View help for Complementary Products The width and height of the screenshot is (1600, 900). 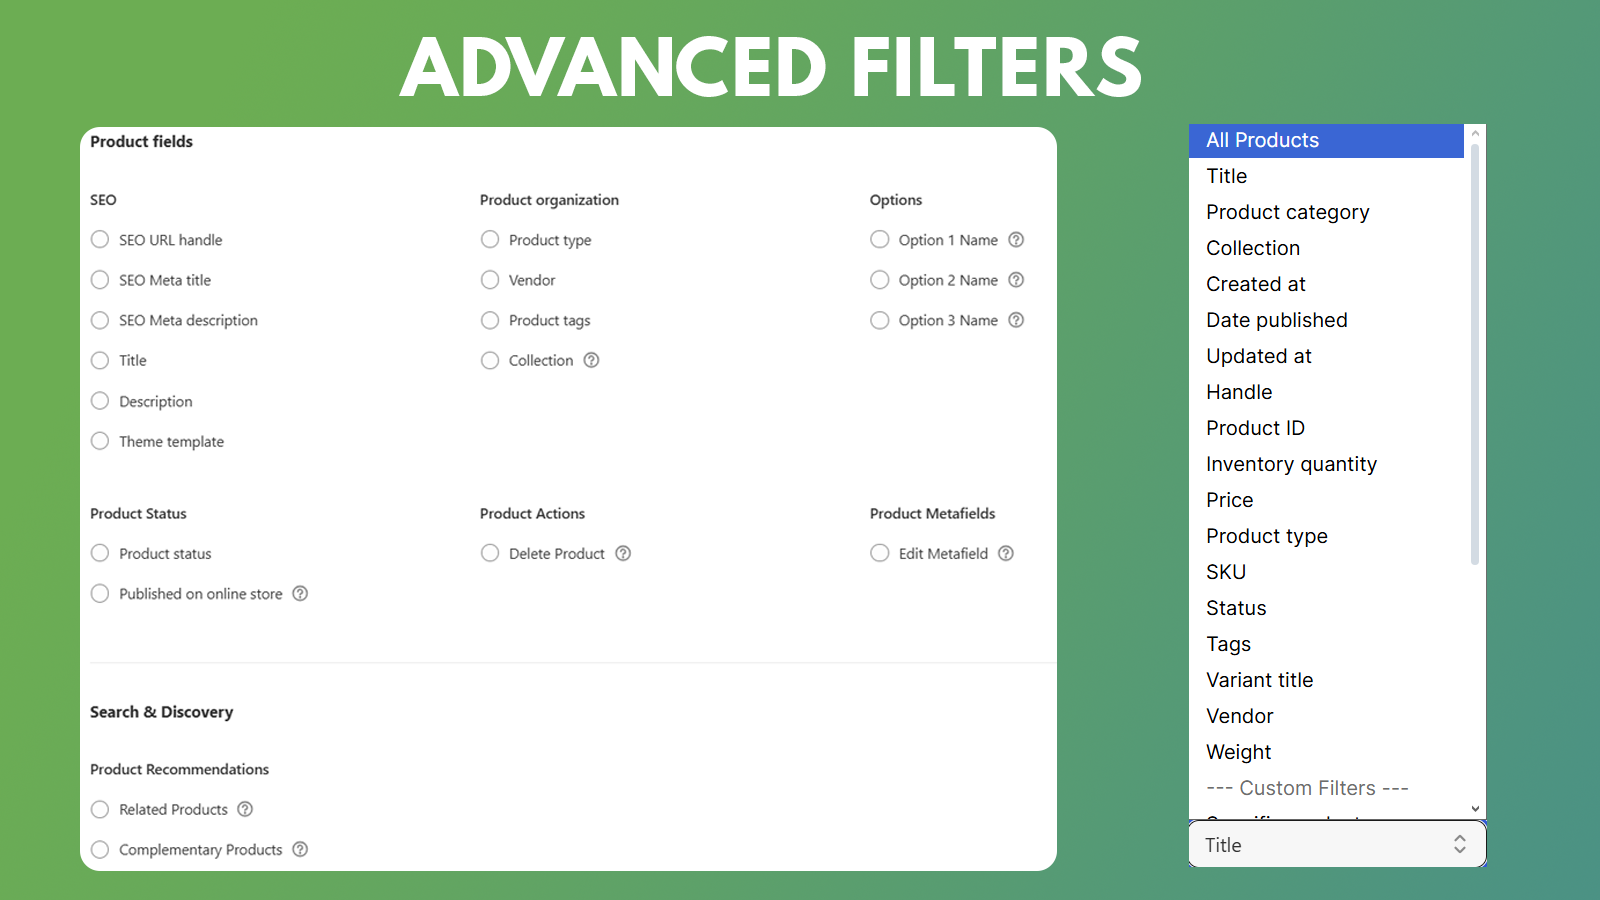[x=301, y=849]
